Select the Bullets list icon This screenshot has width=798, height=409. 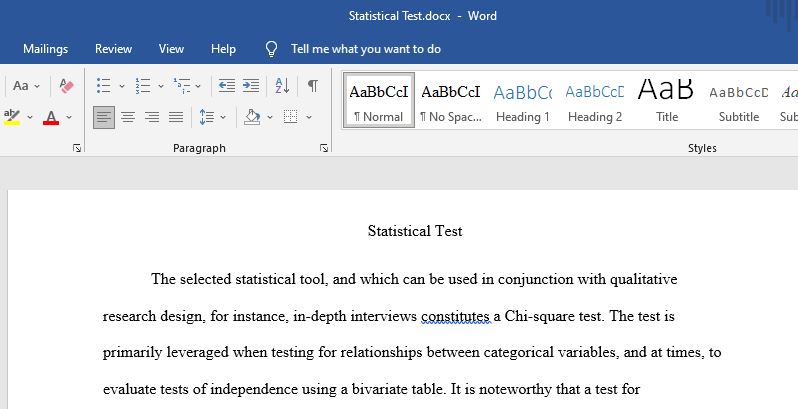pyautogui.click(x=103, y=85)
